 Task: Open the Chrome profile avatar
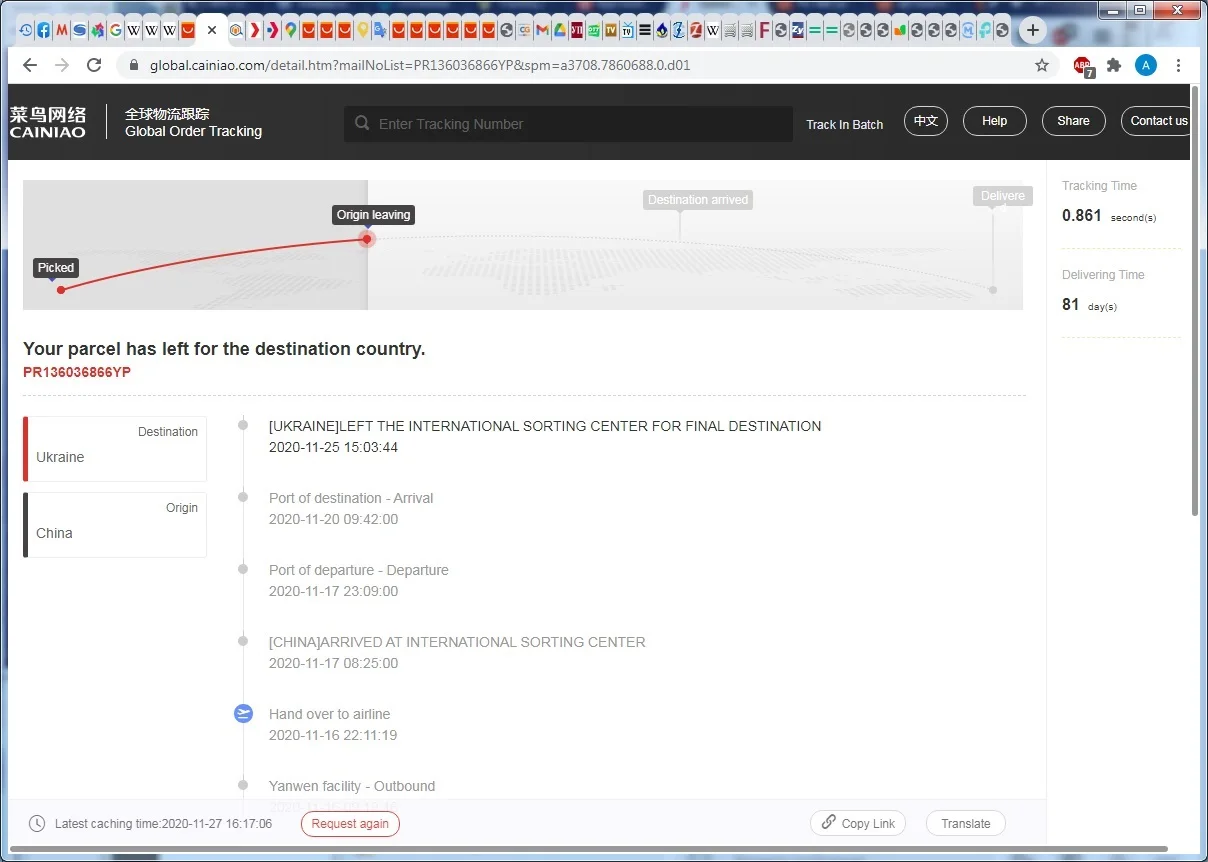pyautogui.click(x=1146, y=66)
